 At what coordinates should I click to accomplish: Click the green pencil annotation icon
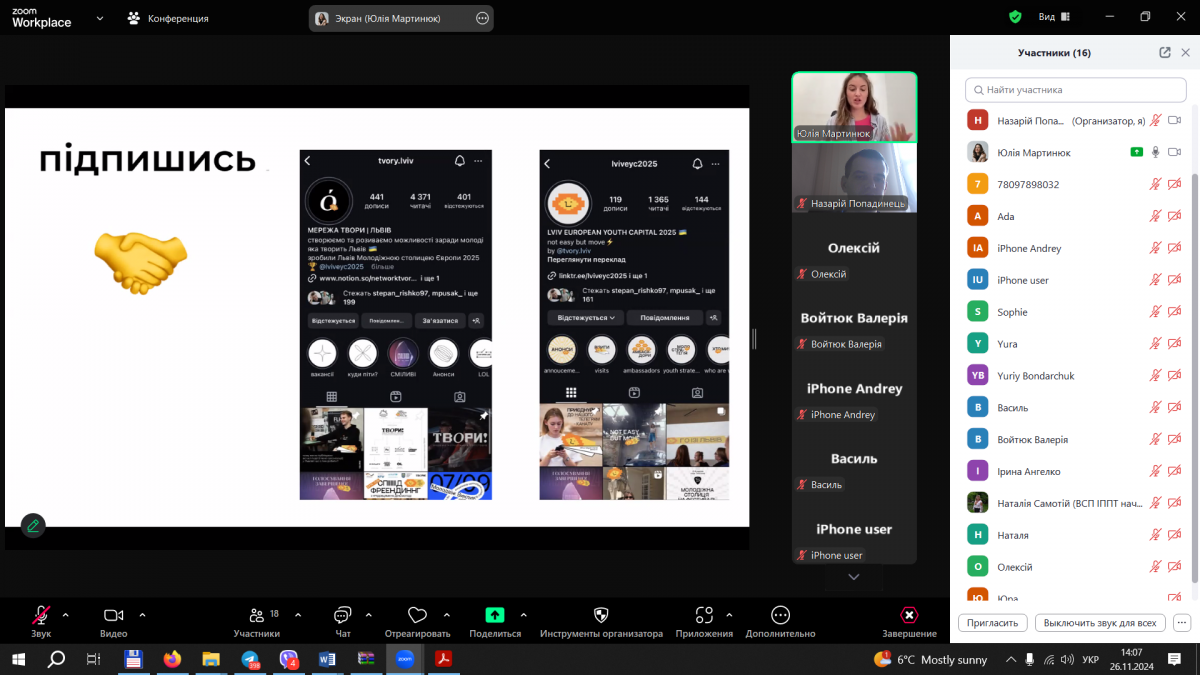point(33,524)
